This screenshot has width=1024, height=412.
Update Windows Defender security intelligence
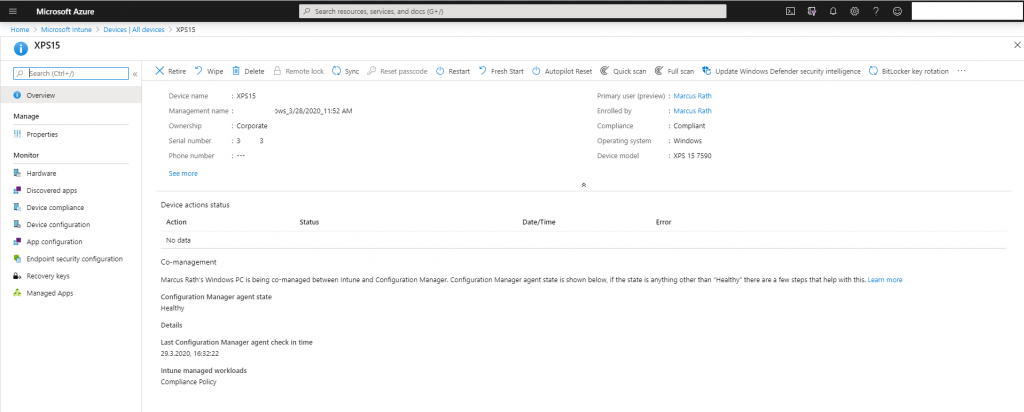pos(781,71)
